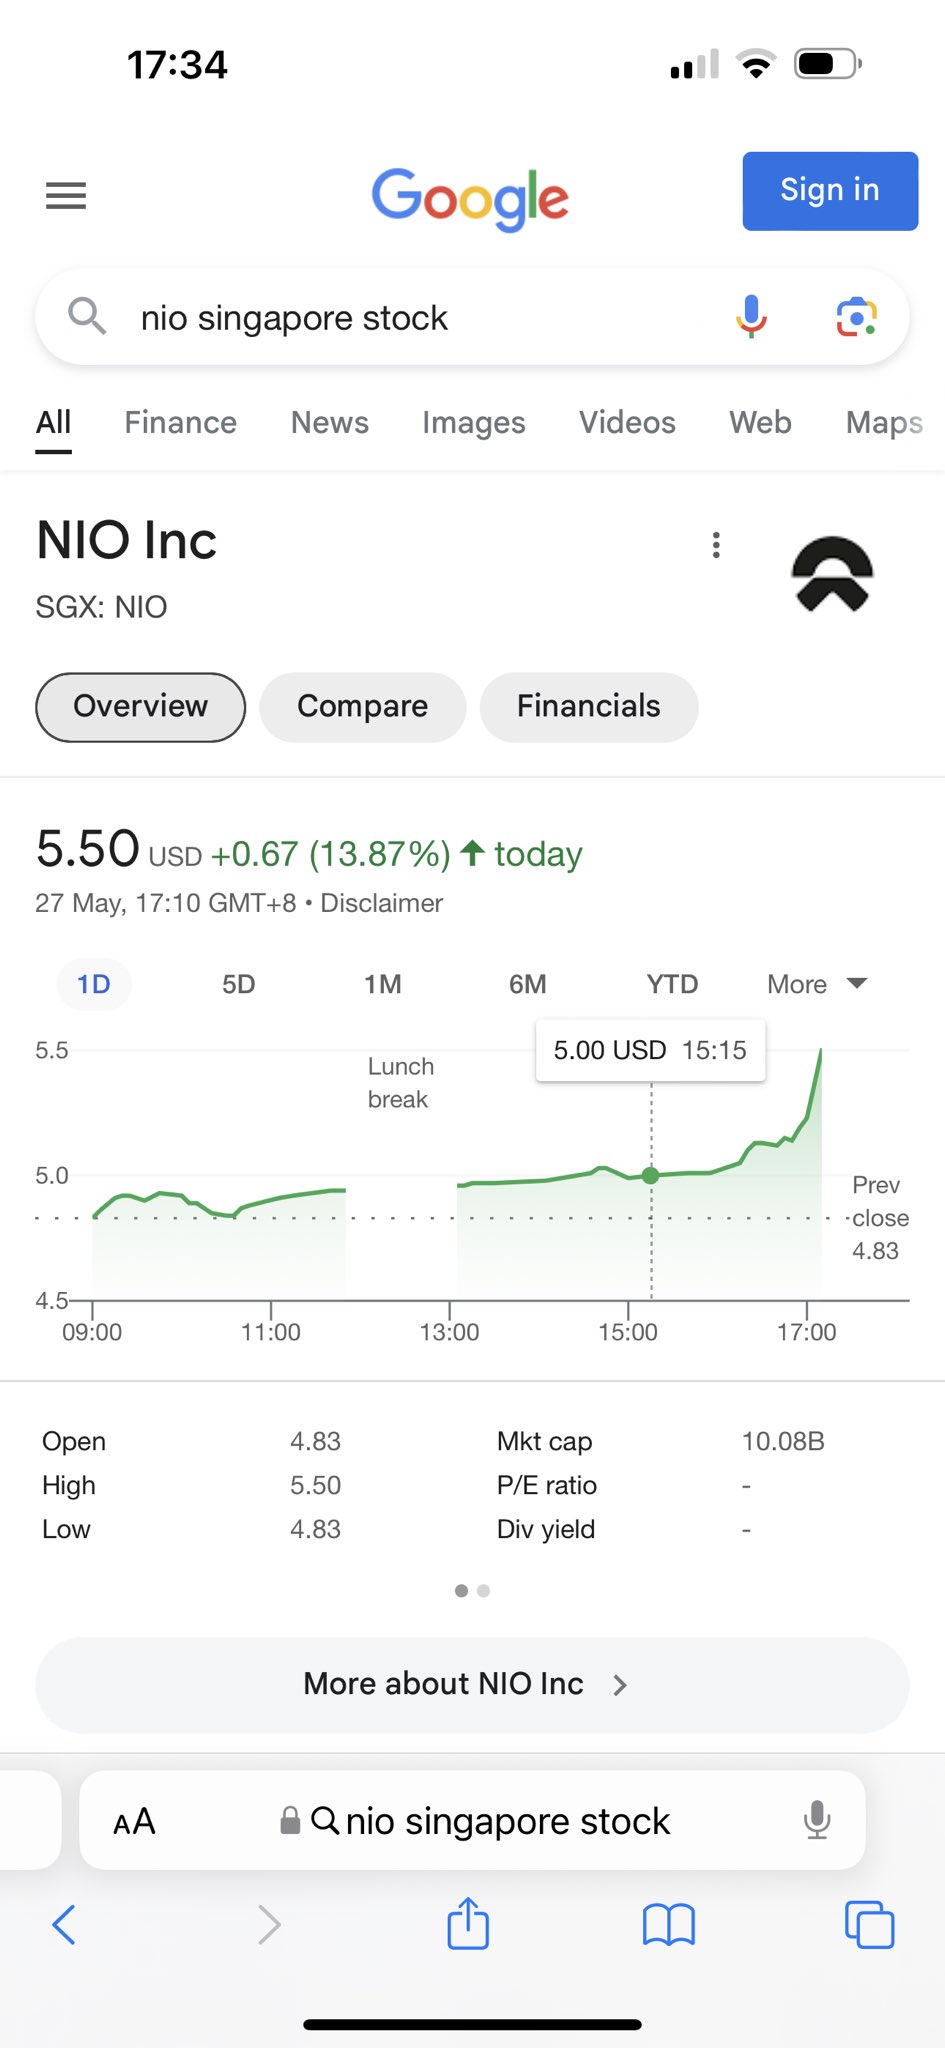The image size is (945, 2048).
Task: Switch chart to 6M range
Action: (527, 984)
